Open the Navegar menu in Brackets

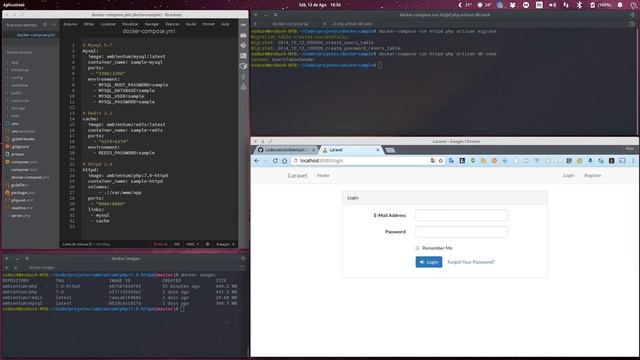click(x=152, y=24)
